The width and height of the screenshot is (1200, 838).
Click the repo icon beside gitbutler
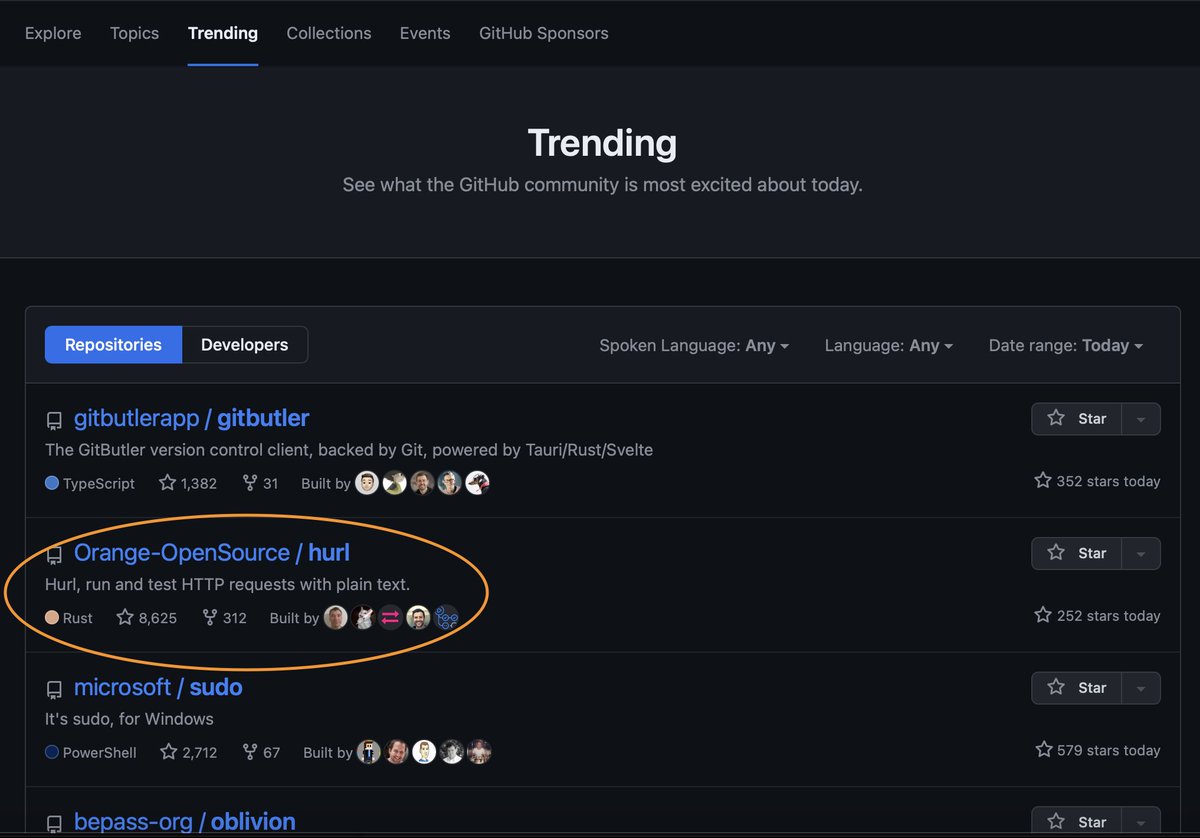click(x=54, y=420)
